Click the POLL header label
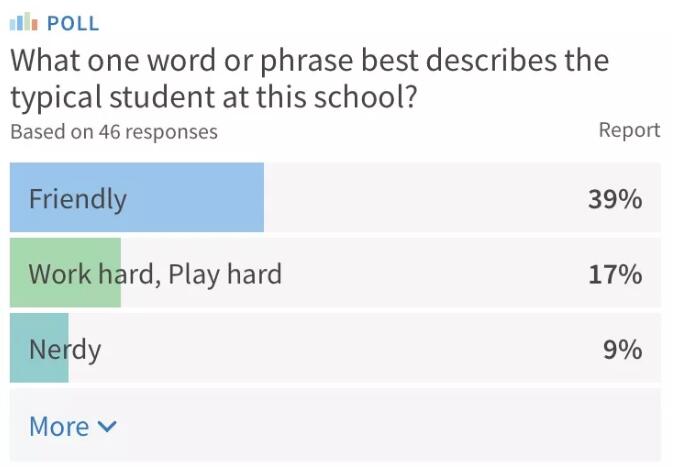This screenshot has height=471, width=676. 74,23
